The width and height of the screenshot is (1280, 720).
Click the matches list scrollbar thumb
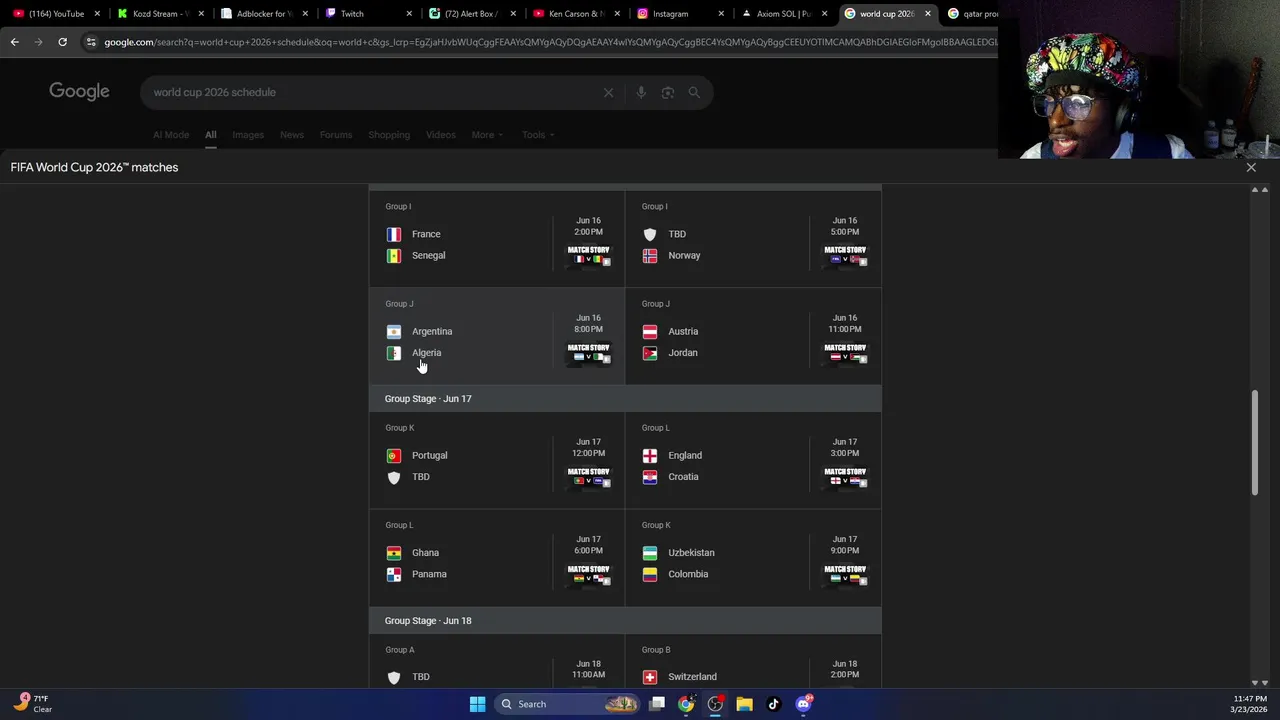[x=1256, y=442]
